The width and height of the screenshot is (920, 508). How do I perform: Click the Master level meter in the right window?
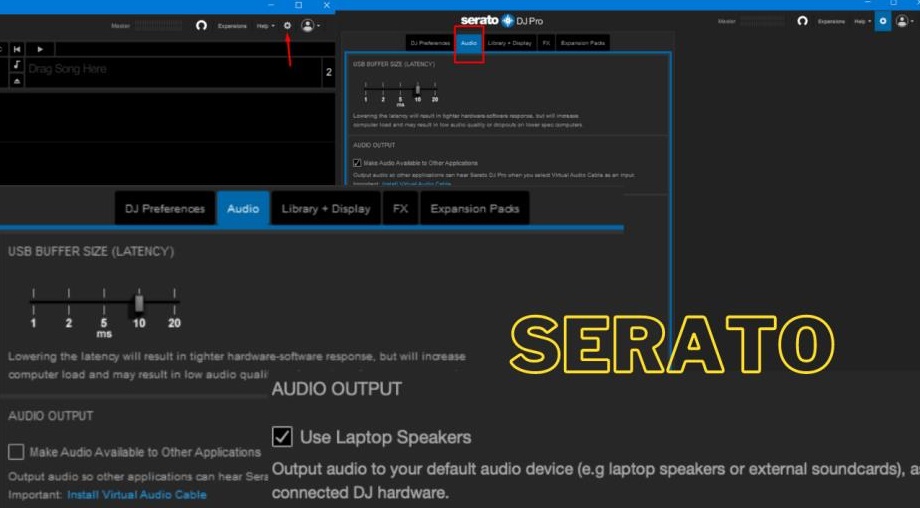[762, 21]
